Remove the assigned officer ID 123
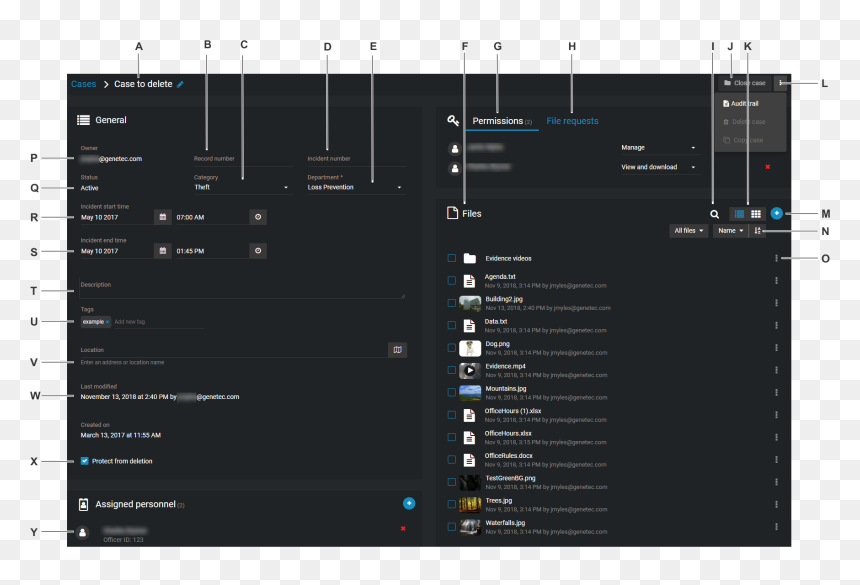 point(403,529)
